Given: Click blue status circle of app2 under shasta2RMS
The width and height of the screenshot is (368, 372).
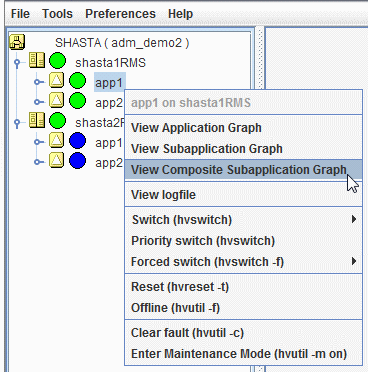Looking at the screenshot, I should (x=78, y=161).
